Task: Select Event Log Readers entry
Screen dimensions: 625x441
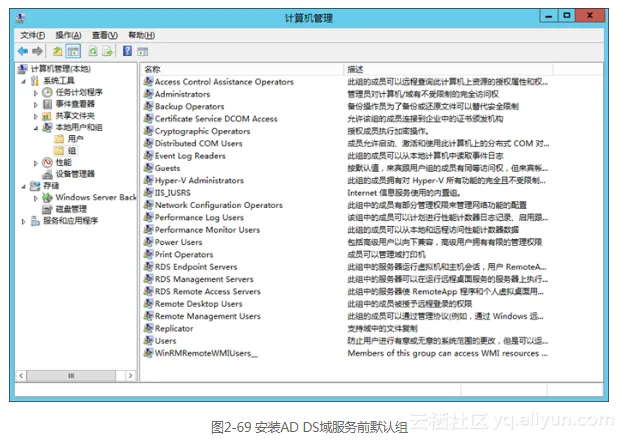Action: (x=190, y=156)
